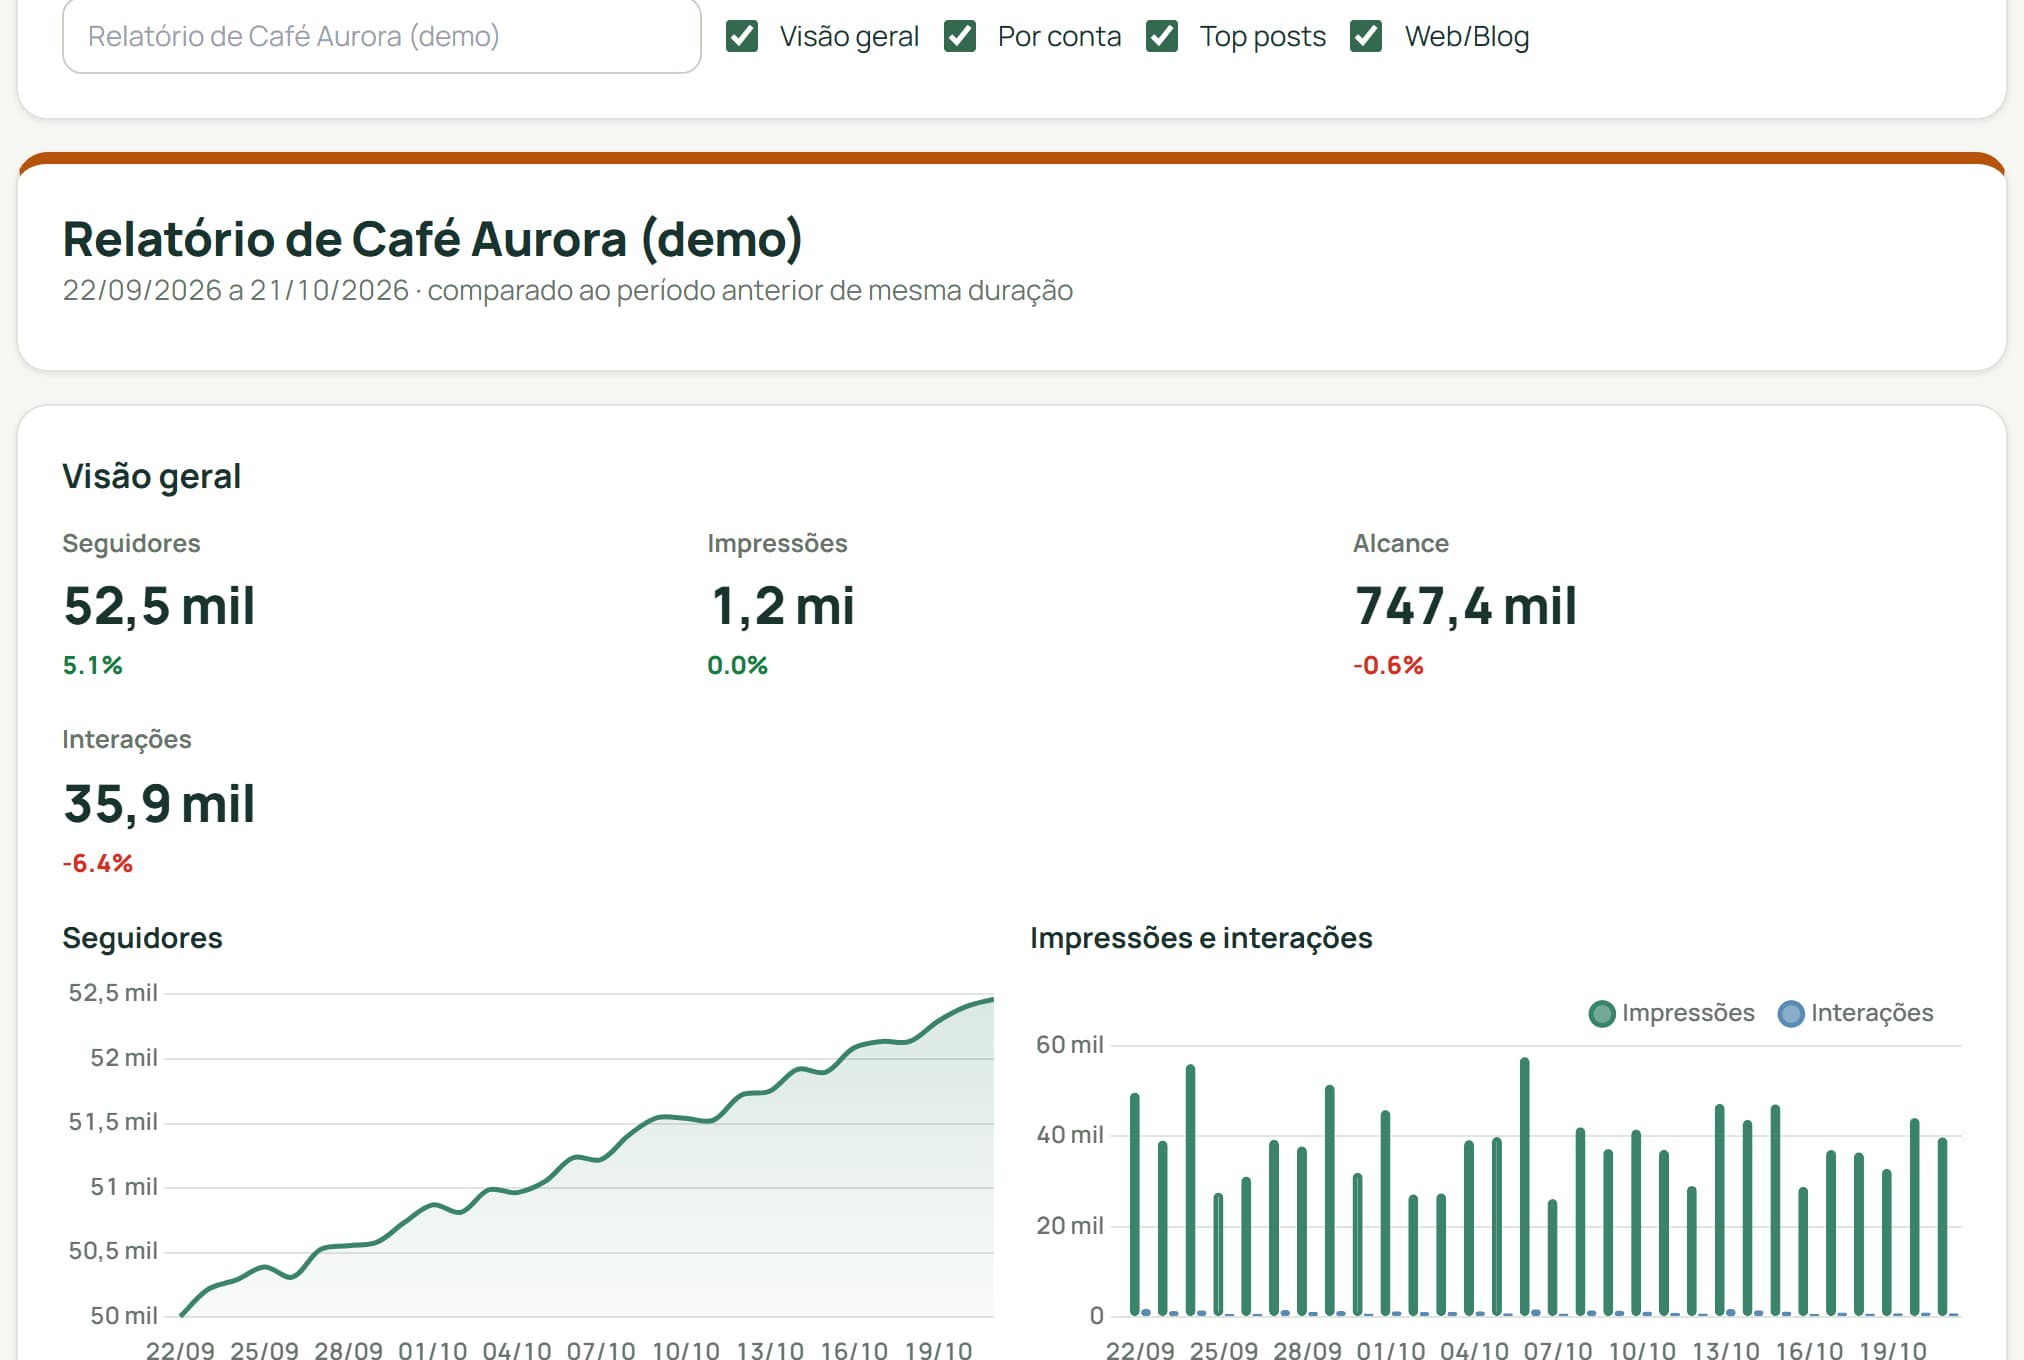Click the Alcance value 747,4 mil
Screen dimensions: 2024x1360
[x=1465, y=606]
